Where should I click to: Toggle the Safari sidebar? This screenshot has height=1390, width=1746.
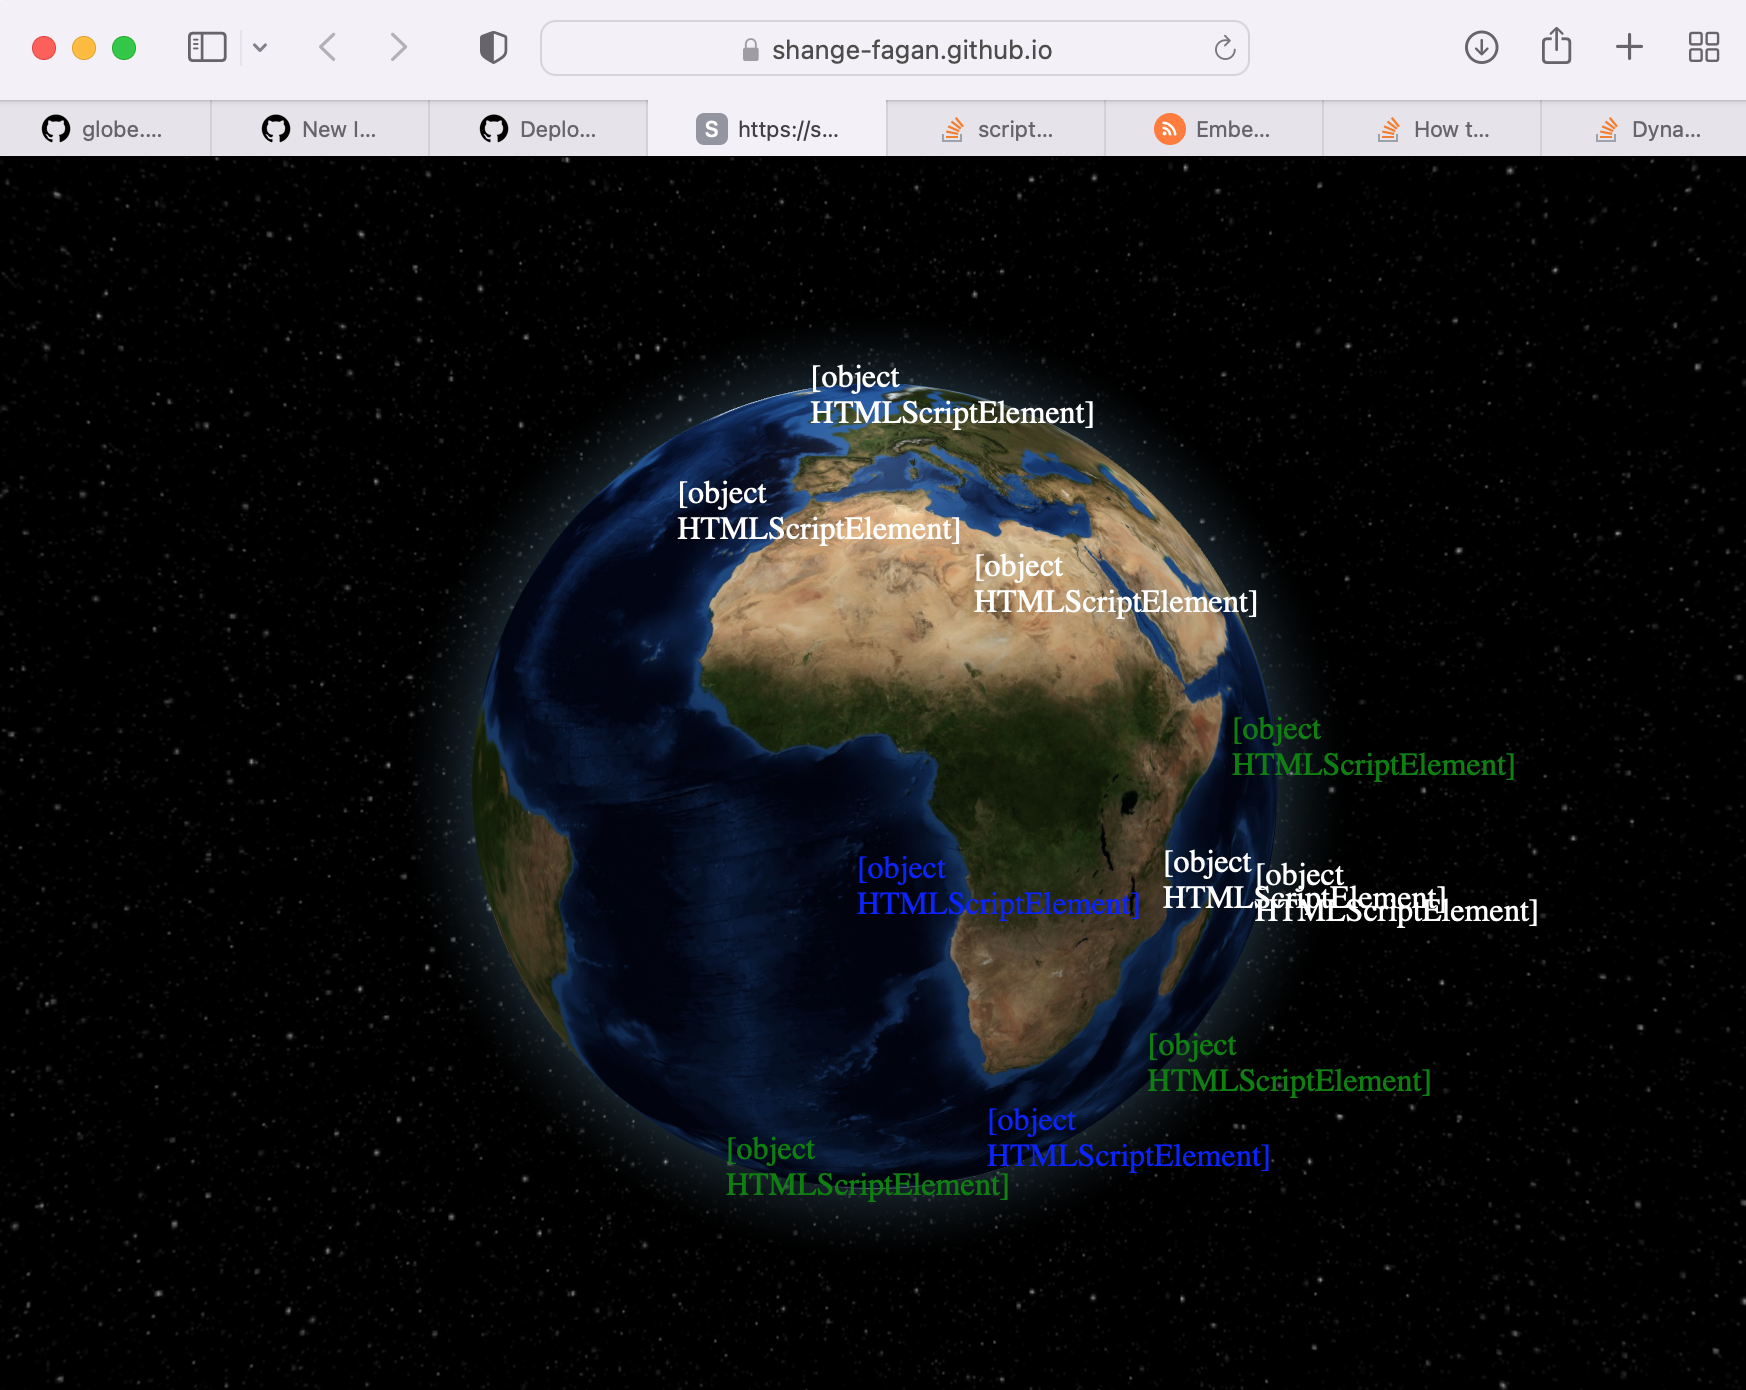(x=207, y=47)
